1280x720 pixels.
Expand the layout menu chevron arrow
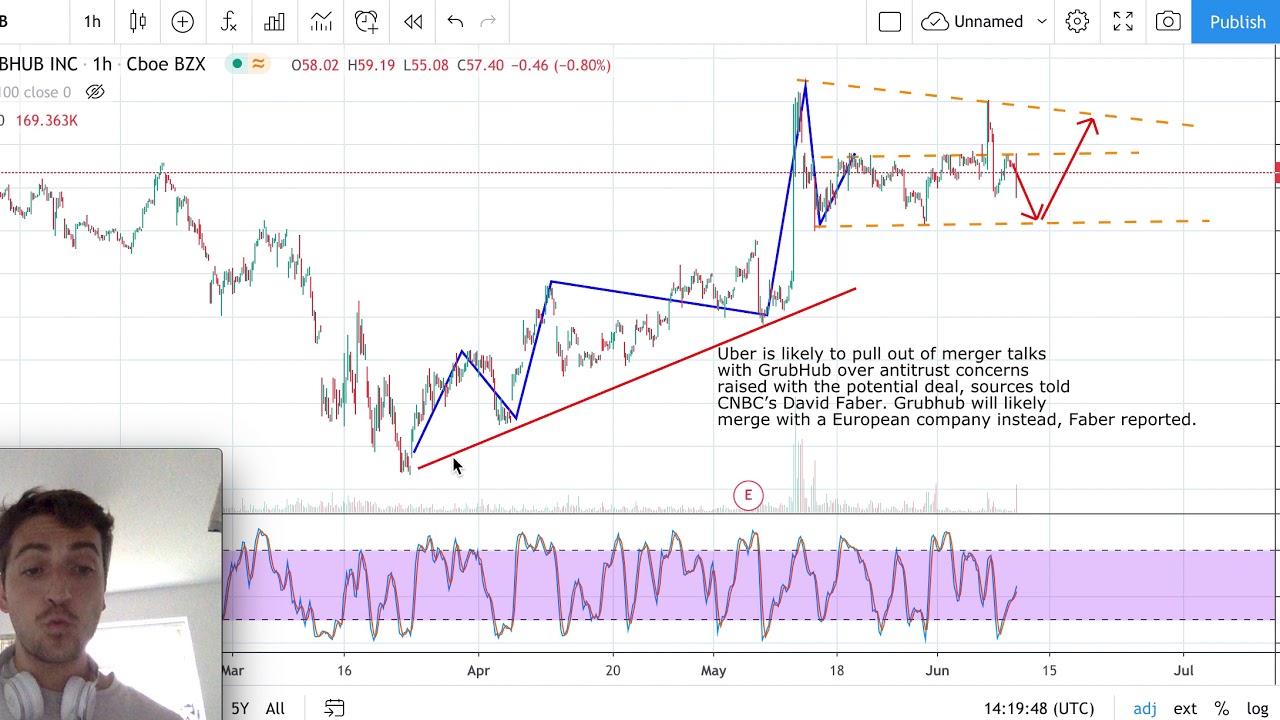pyautogui.click(x=1041, y=22)
